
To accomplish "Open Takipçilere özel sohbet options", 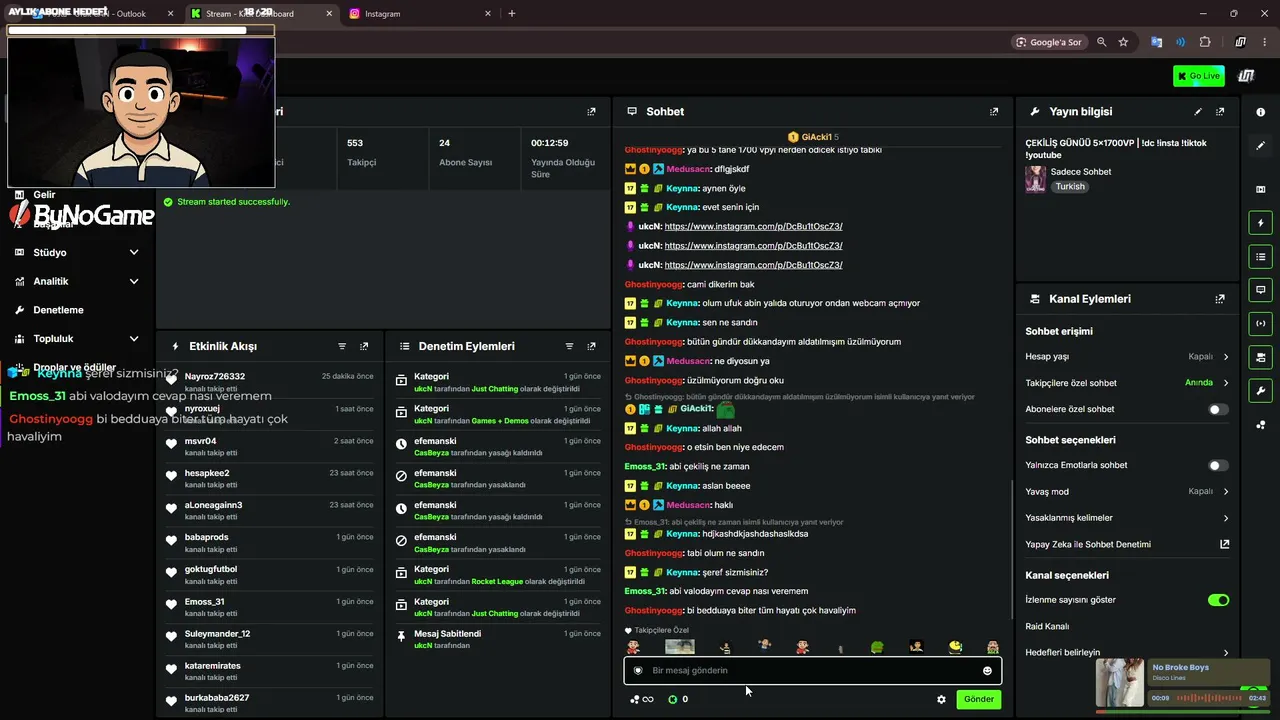I will [x=1127, y=383].
